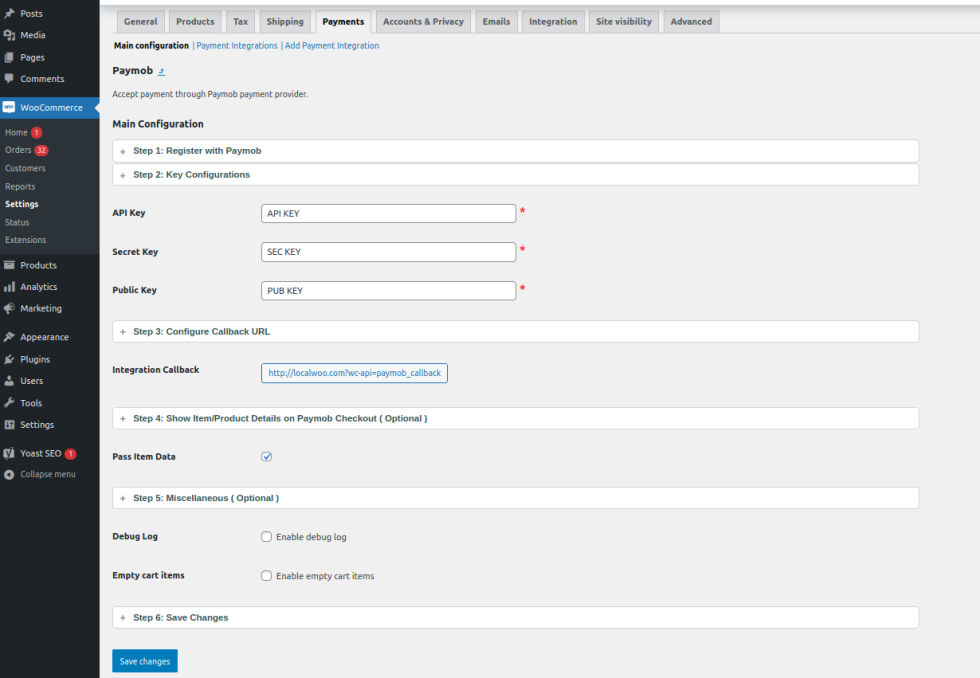Click the Marketing megaphone icon
This screenshot has width=980, height=678.
[9, 308]
